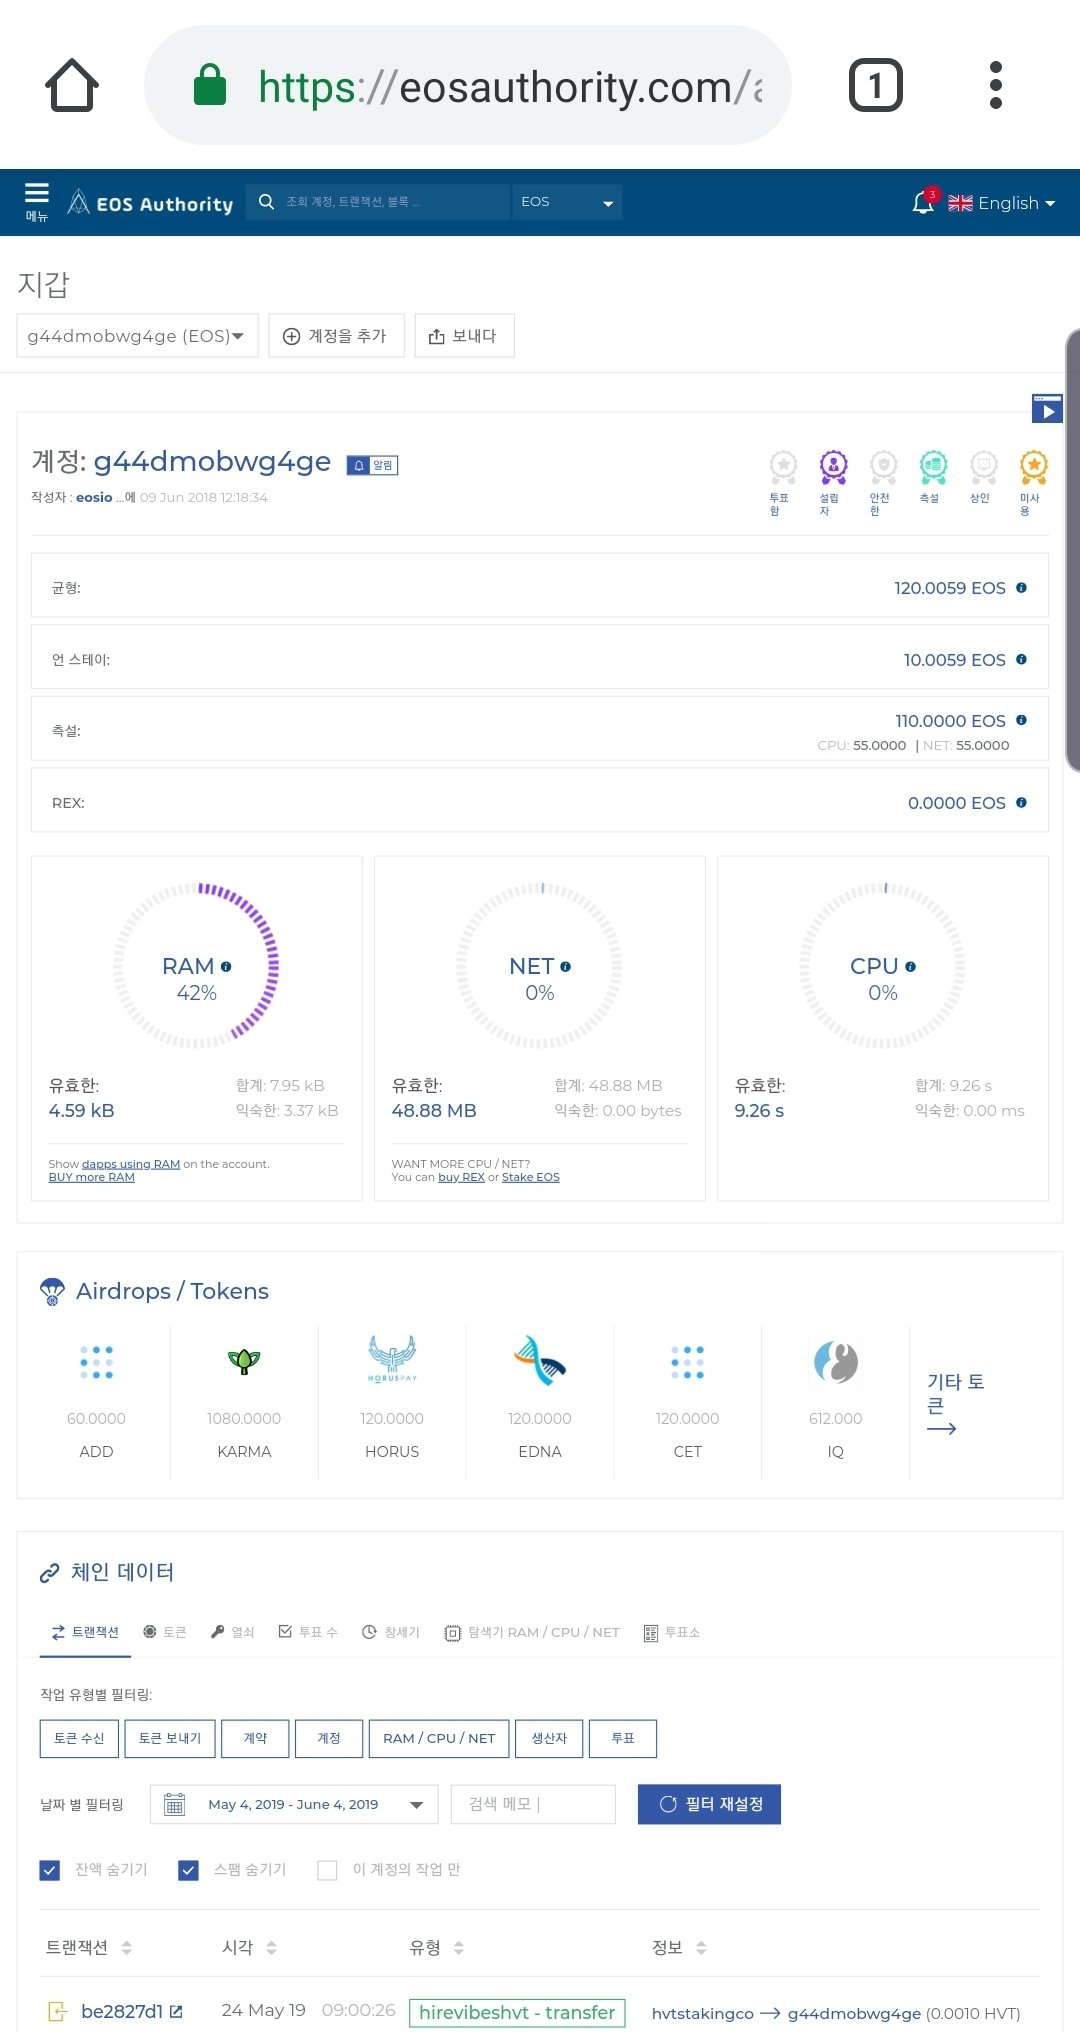Viewport: 1080px width, 2032px height.
Task: Click the memo search input field
Action: tap(532, 1804)
